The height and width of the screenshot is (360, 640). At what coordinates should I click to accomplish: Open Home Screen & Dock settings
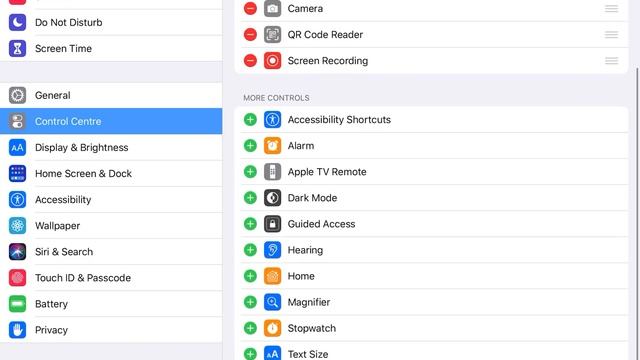point(111,173)
